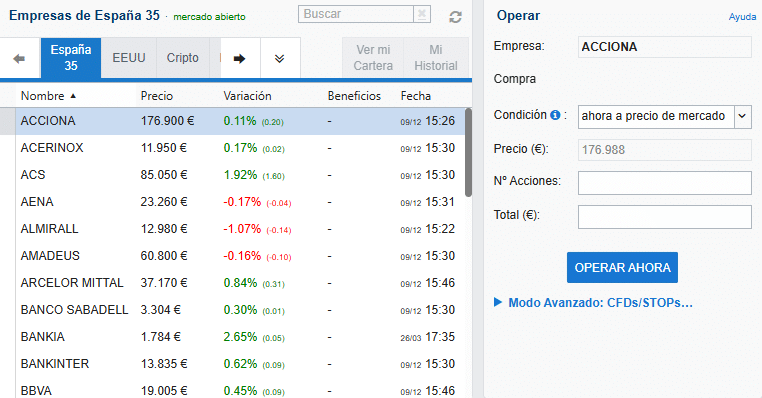This screenshot has height=398, width=762.
Task: Click the refresh icon next to search
Action: pos(455,17)
